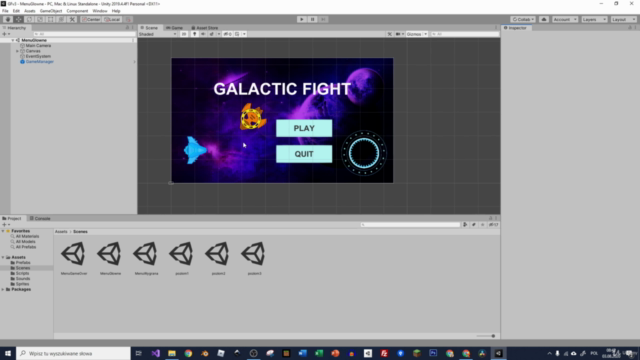Toggle scene audio speaker icon

tap(203, 34)
